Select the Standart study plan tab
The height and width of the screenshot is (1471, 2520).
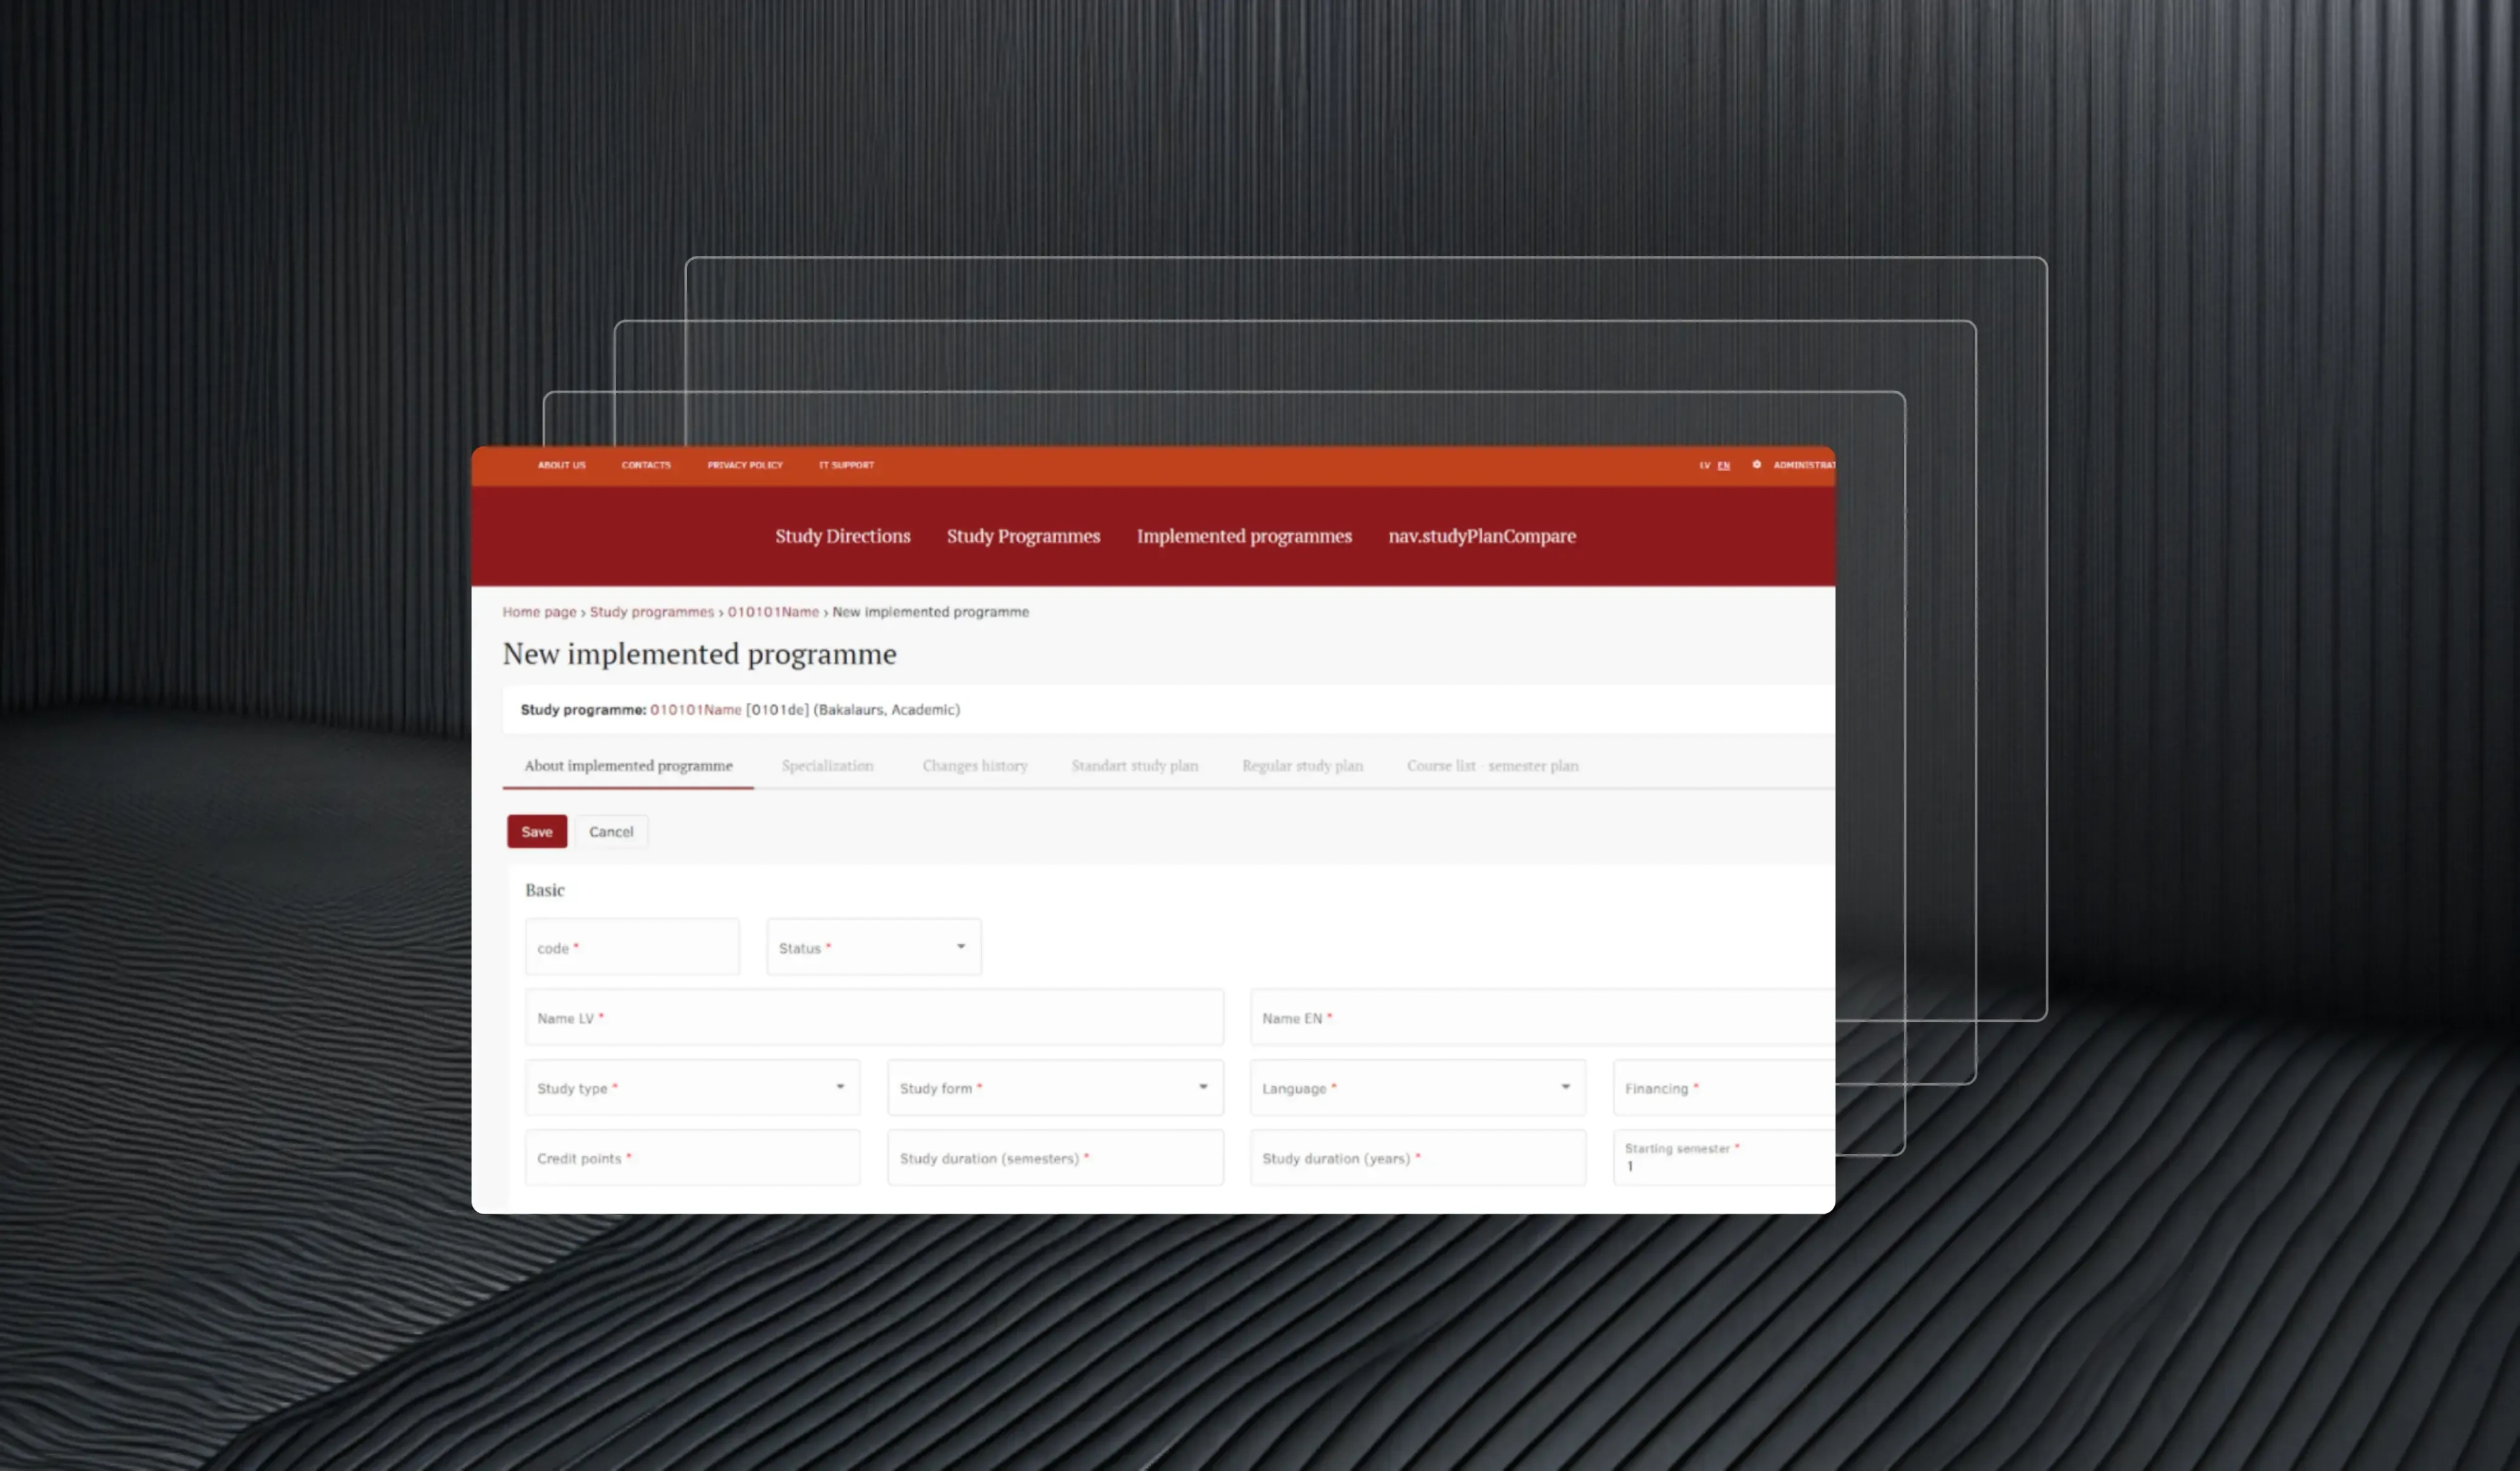pyautogui.click(x=1135, y=765)
